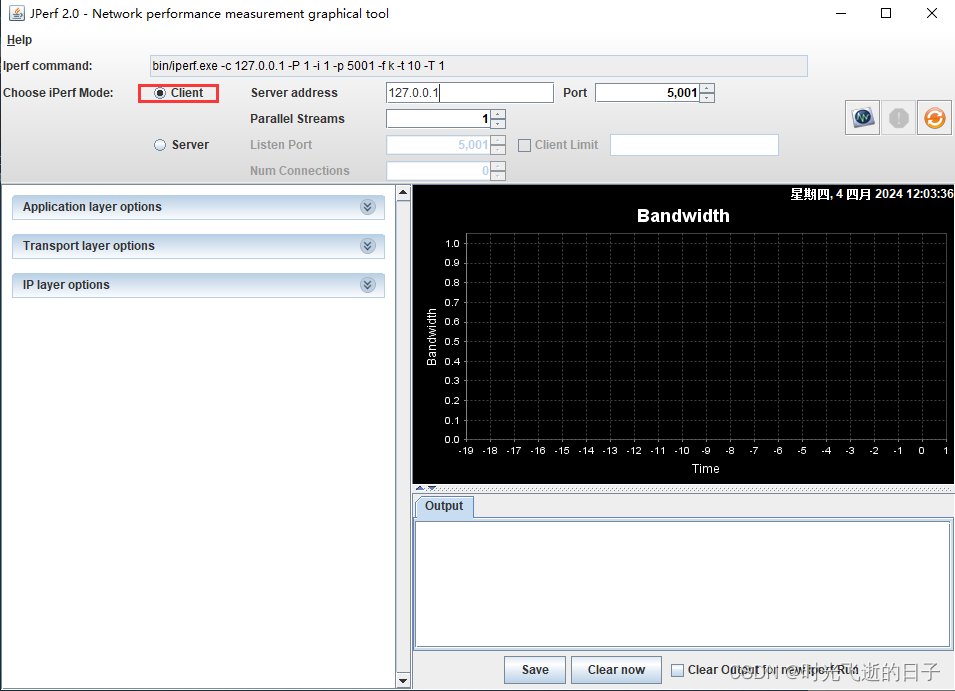This screenshot has width=955, height=691.
Task: Expand IP layer options panel
Action: (198, 285)
